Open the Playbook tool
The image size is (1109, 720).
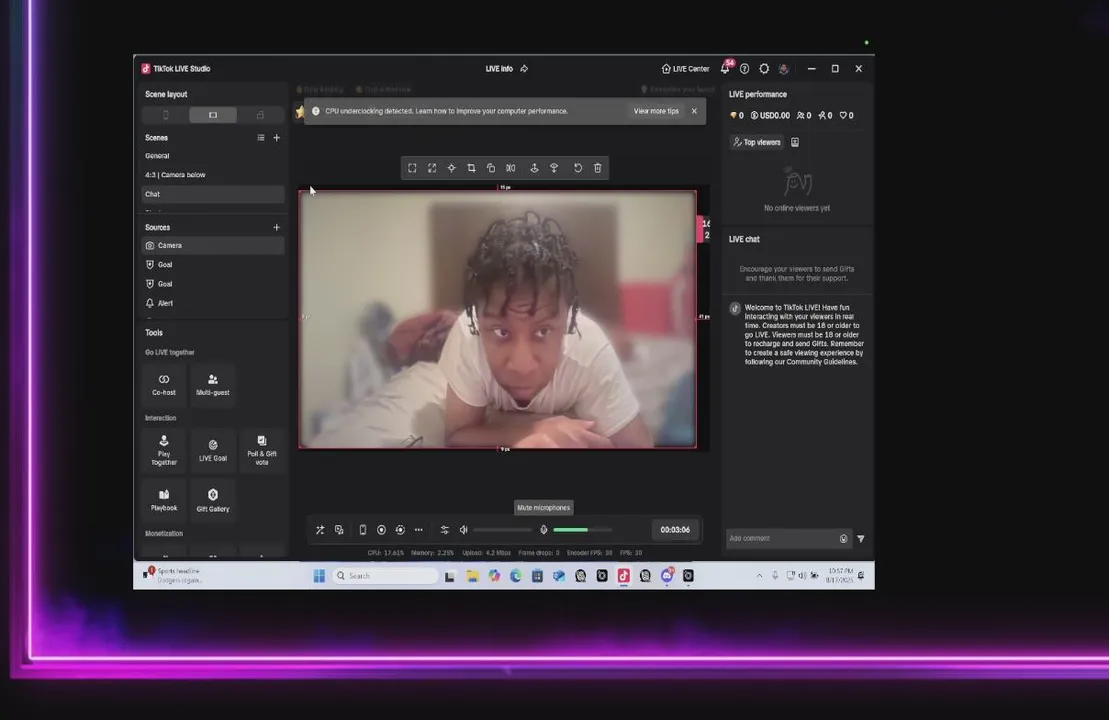[163, 500]
